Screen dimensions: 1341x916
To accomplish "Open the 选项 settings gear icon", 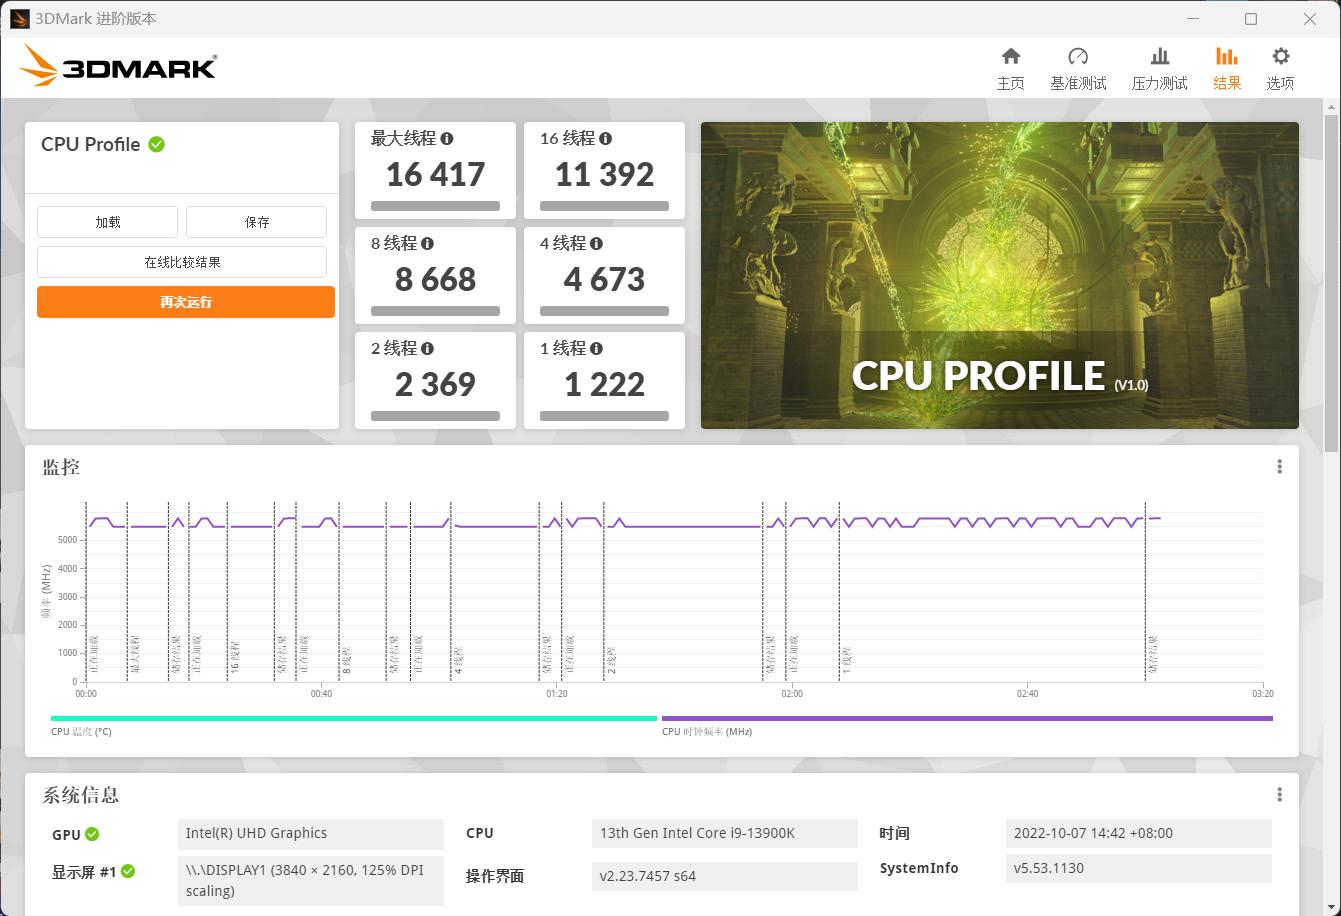I will (1280, 58).
